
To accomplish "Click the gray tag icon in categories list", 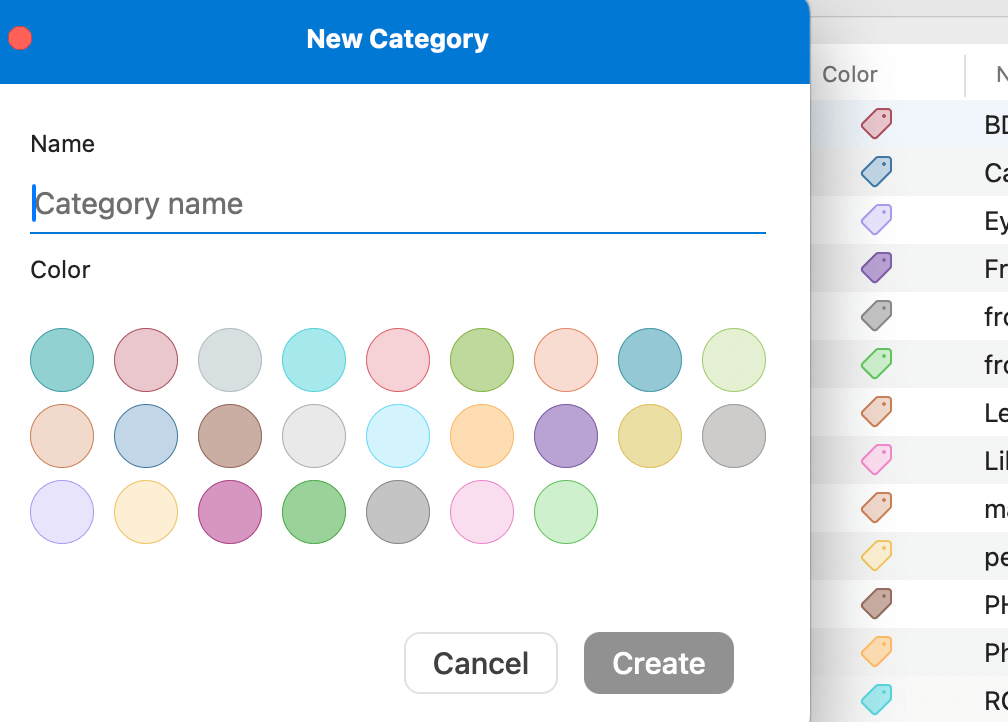I will pos(877,316).
